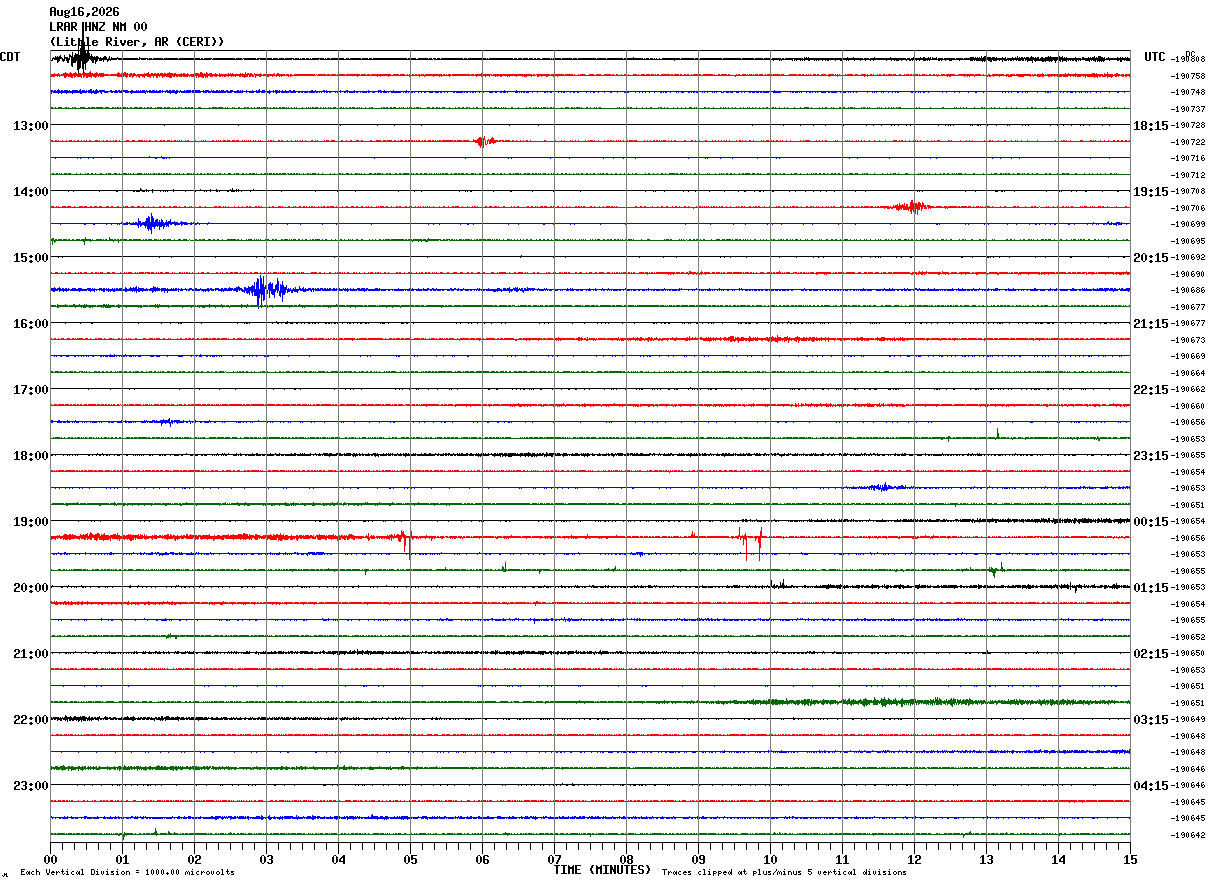The height and width of the screenshot is (886, 1210).
Task: Click the vertical division microvolts note
Action: 127,873
